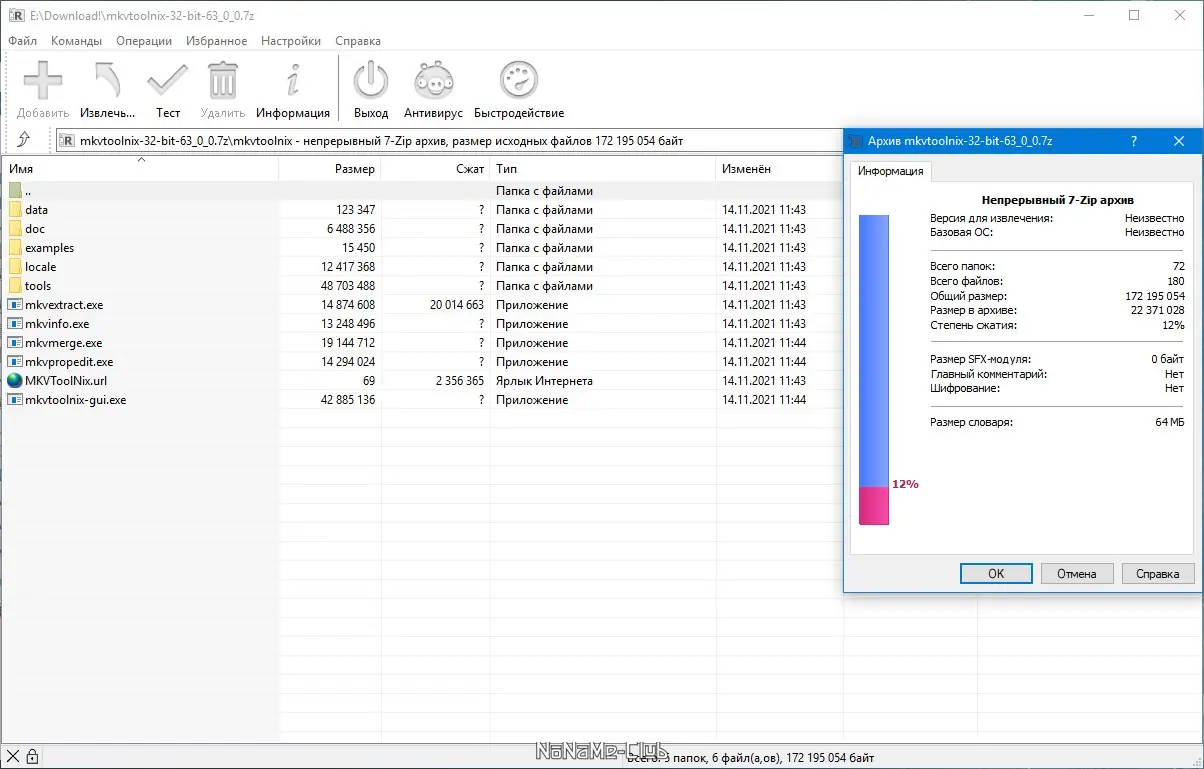Open the Операции menu
Screen dimensions: 1204x769
tap(144, 41)
